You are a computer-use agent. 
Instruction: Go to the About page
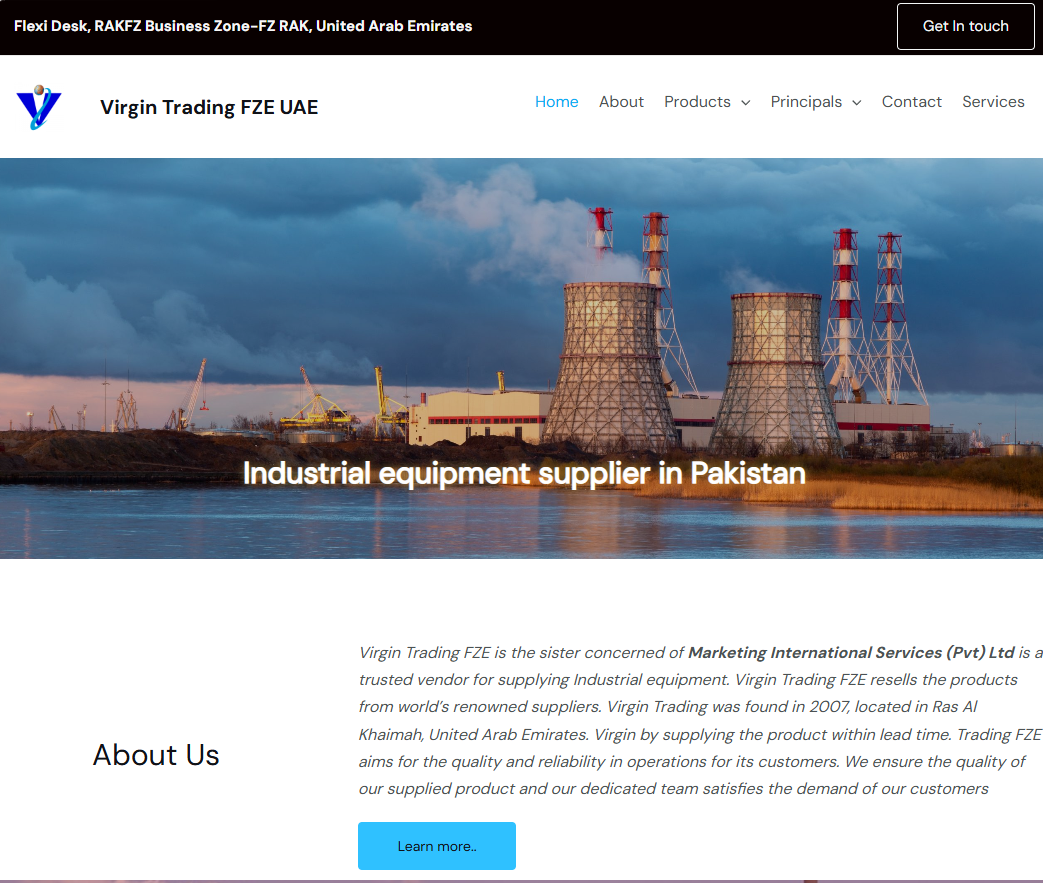click(621, 102)
